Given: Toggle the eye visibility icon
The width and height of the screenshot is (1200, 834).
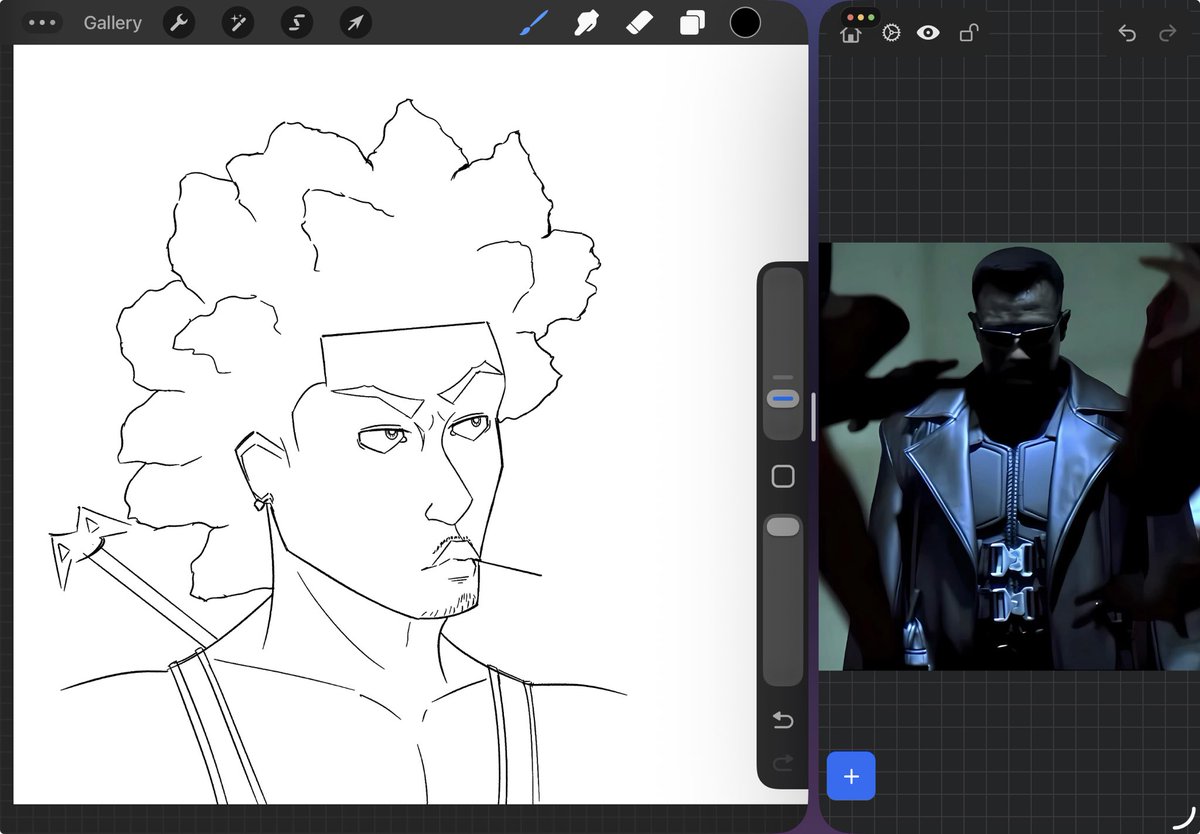Looking at the screenshot, I should [928, 33].
